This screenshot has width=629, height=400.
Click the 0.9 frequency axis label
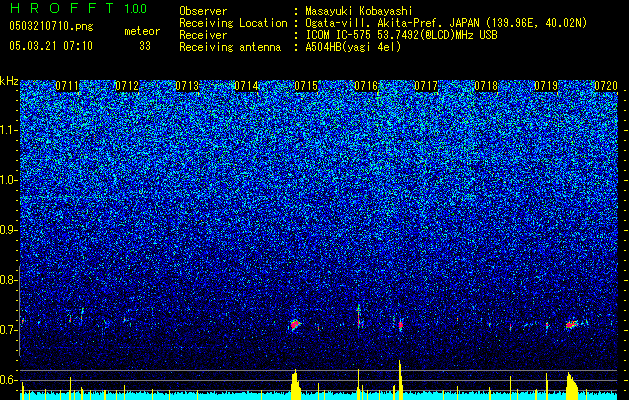pyautogui.click(x=9, y=230)
